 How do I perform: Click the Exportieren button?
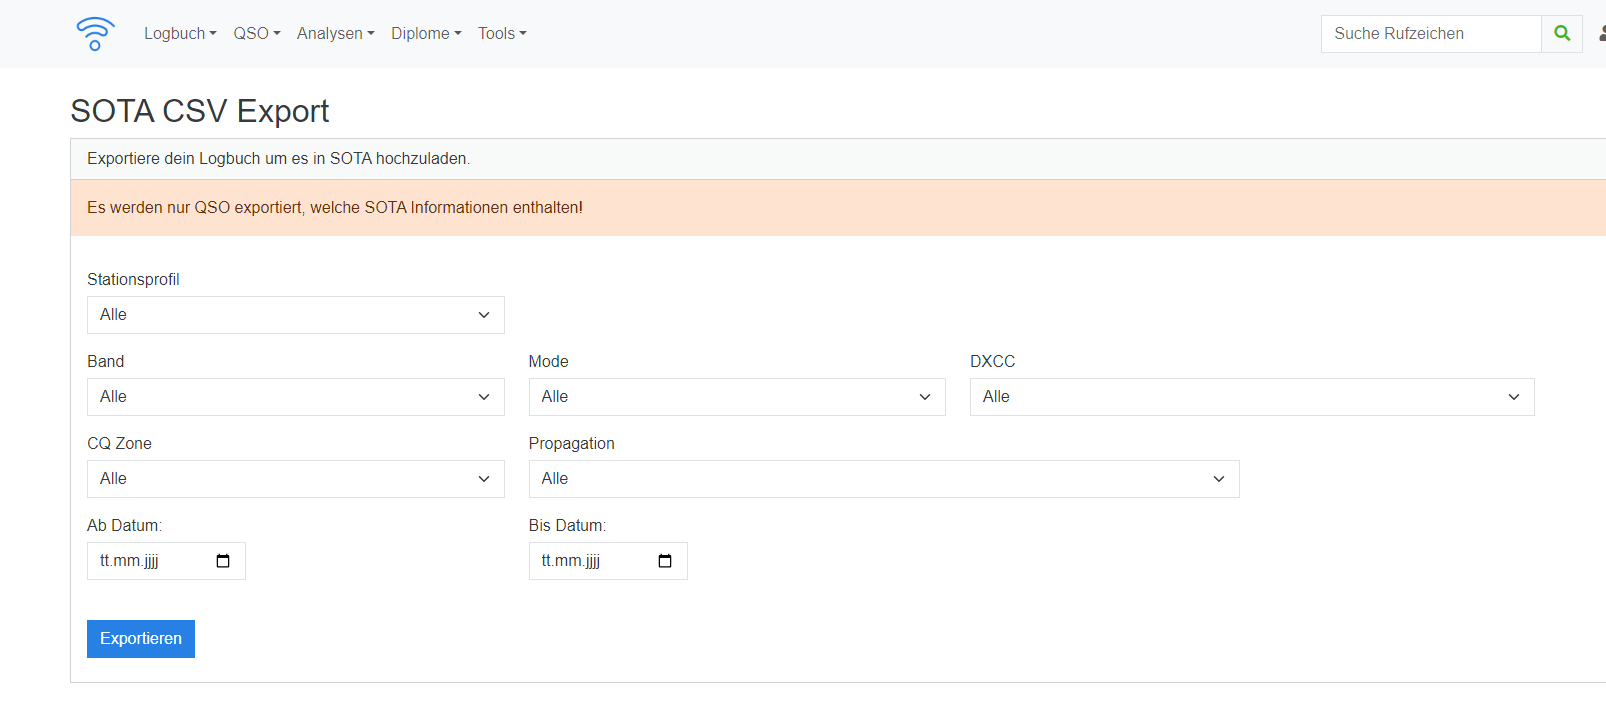[x=141, y=639]
